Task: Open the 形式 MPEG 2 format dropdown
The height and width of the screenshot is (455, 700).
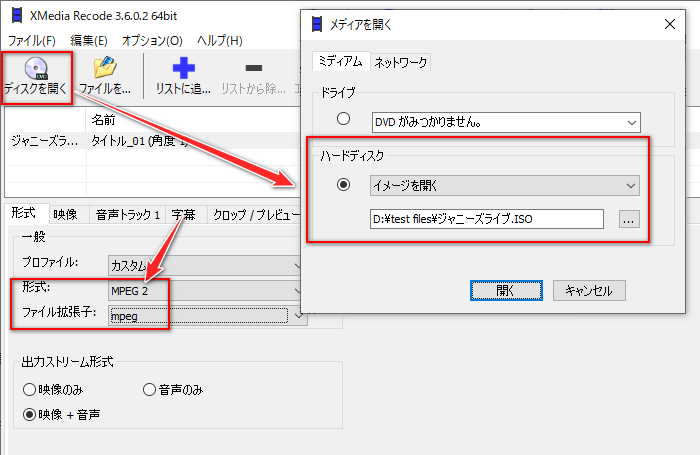Action: 205,290
